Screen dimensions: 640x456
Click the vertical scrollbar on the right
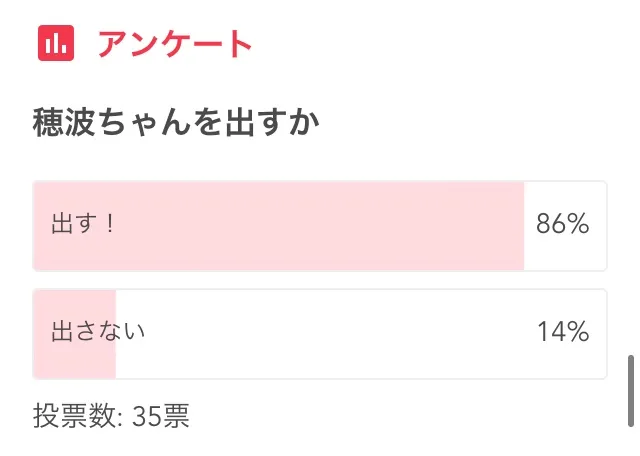coord(630,388)
